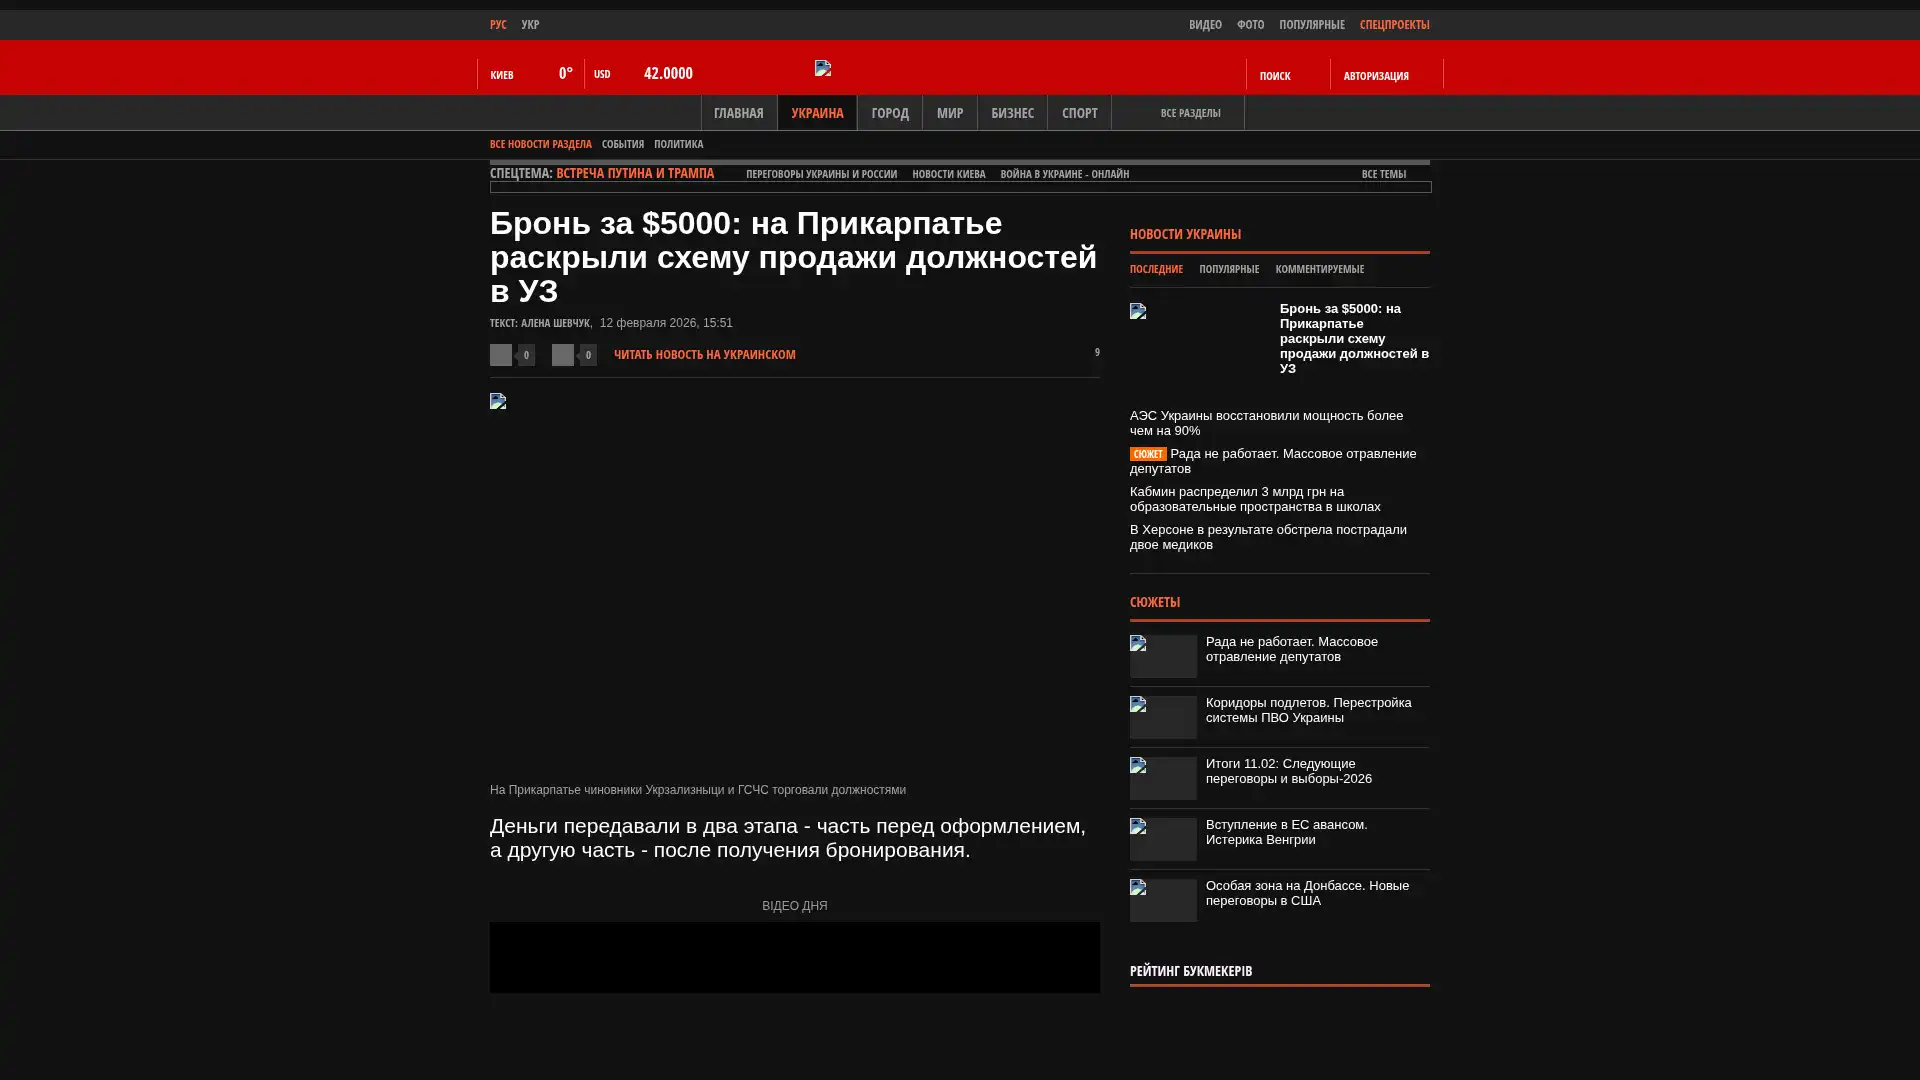The image size is (1920, 1080).
Task: Click the Авторизация button
Action: 1376,75
